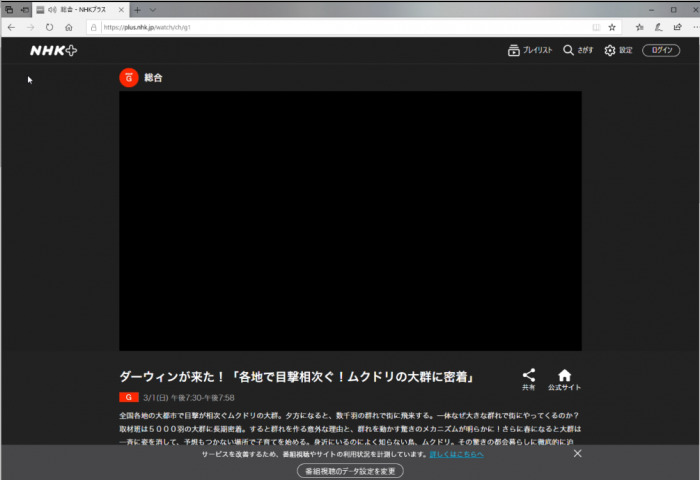
Task: Open the favorites hub
Action: point(640,27)
